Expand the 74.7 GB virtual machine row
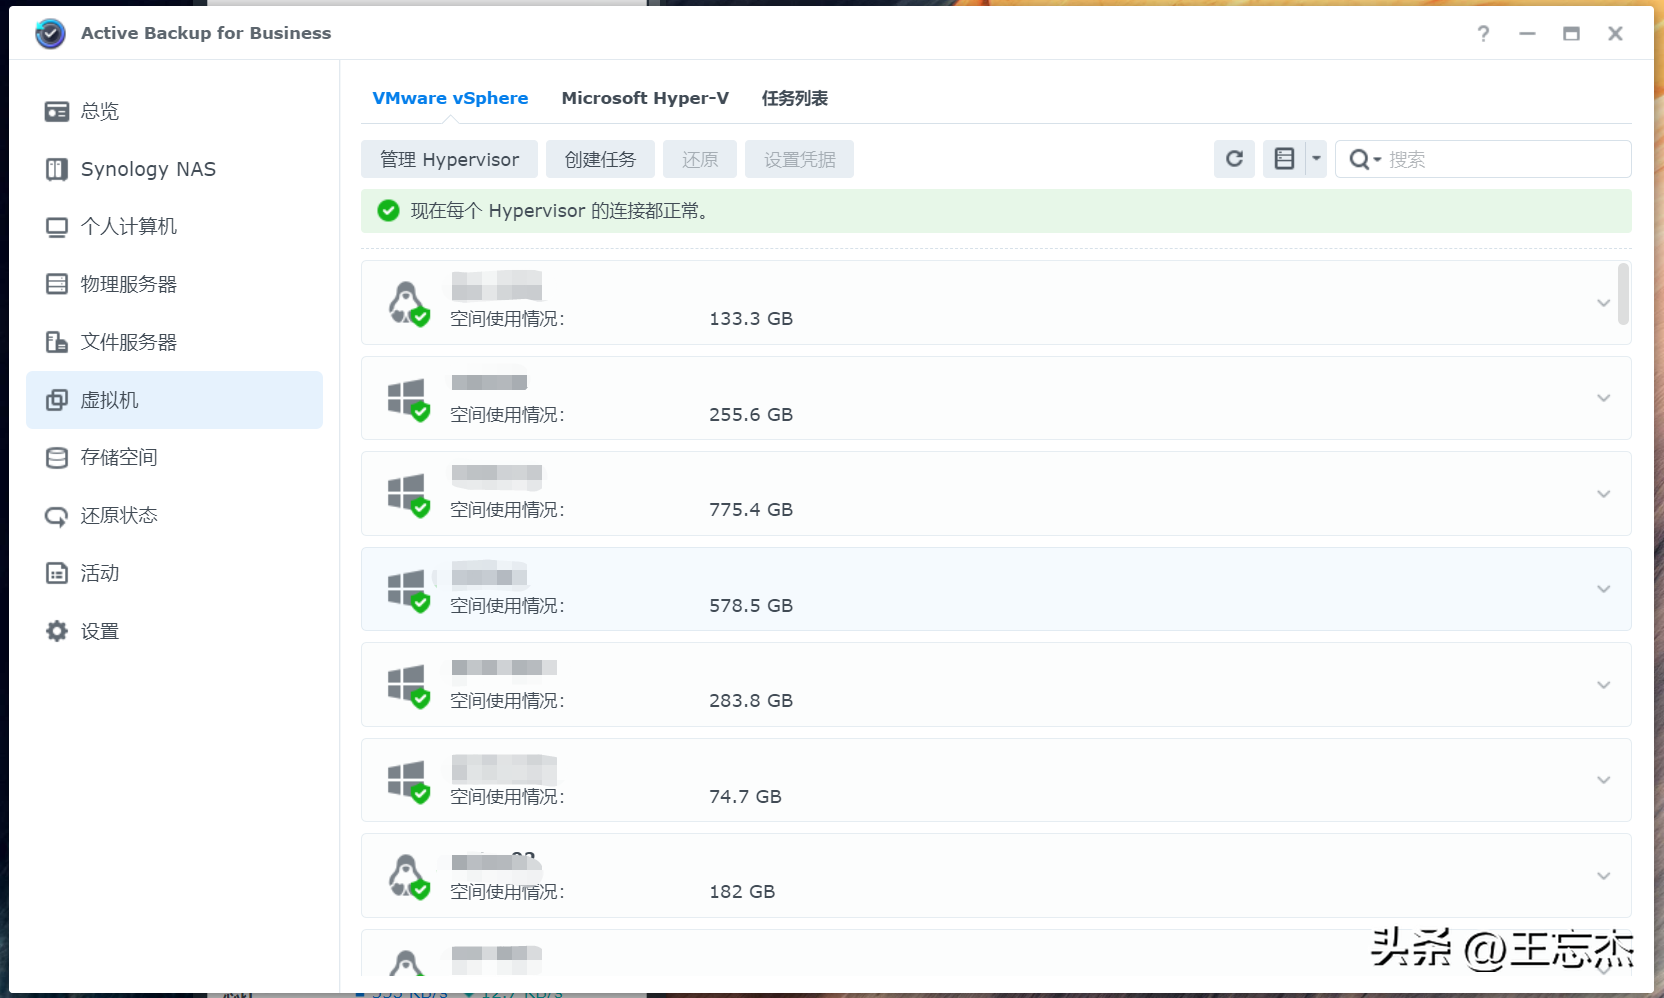This screenshot has height=998, width=1664. pos(1603,780)
